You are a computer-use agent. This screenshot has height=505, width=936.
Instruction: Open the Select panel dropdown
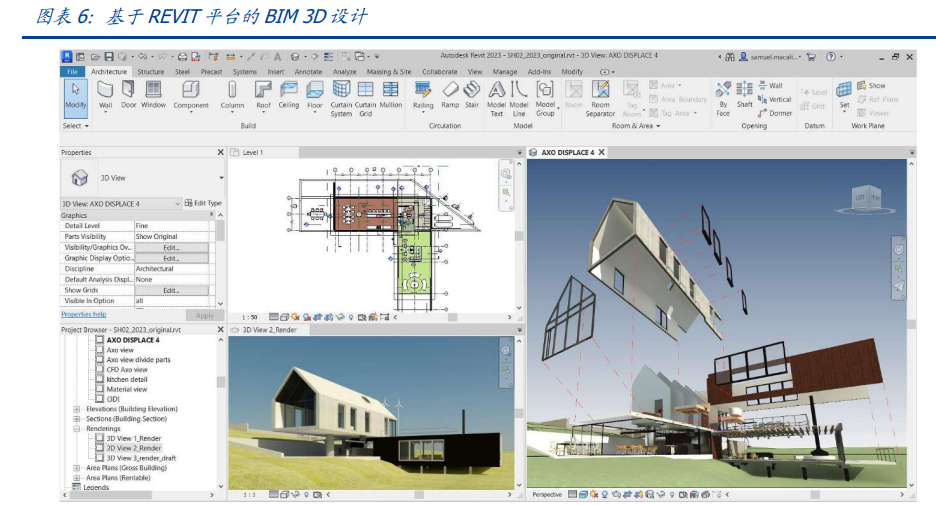(76, 126)
